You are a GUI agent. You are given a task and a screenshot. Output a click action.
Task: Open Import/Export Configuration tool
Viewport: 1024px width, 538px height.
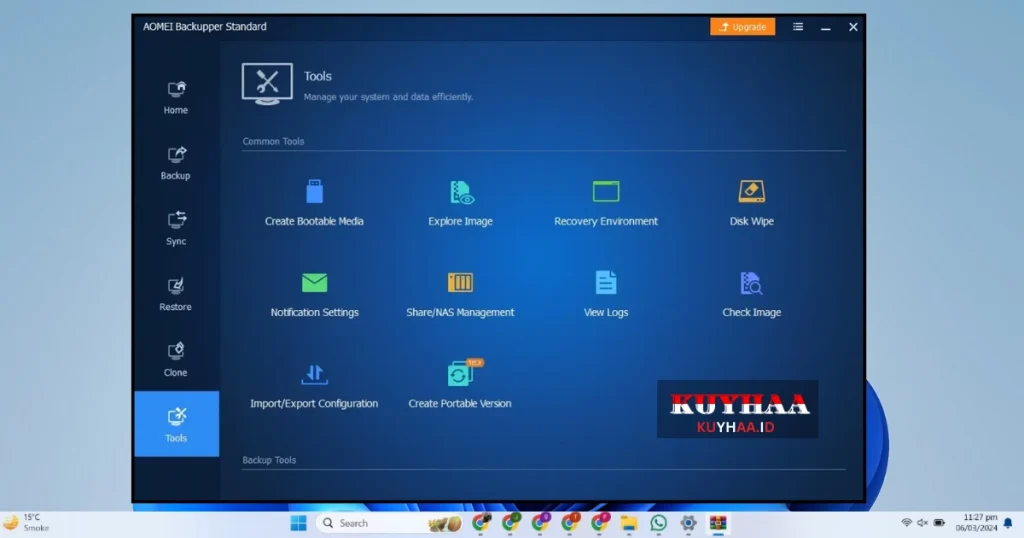pyautogui.click(x=314, y=386)
